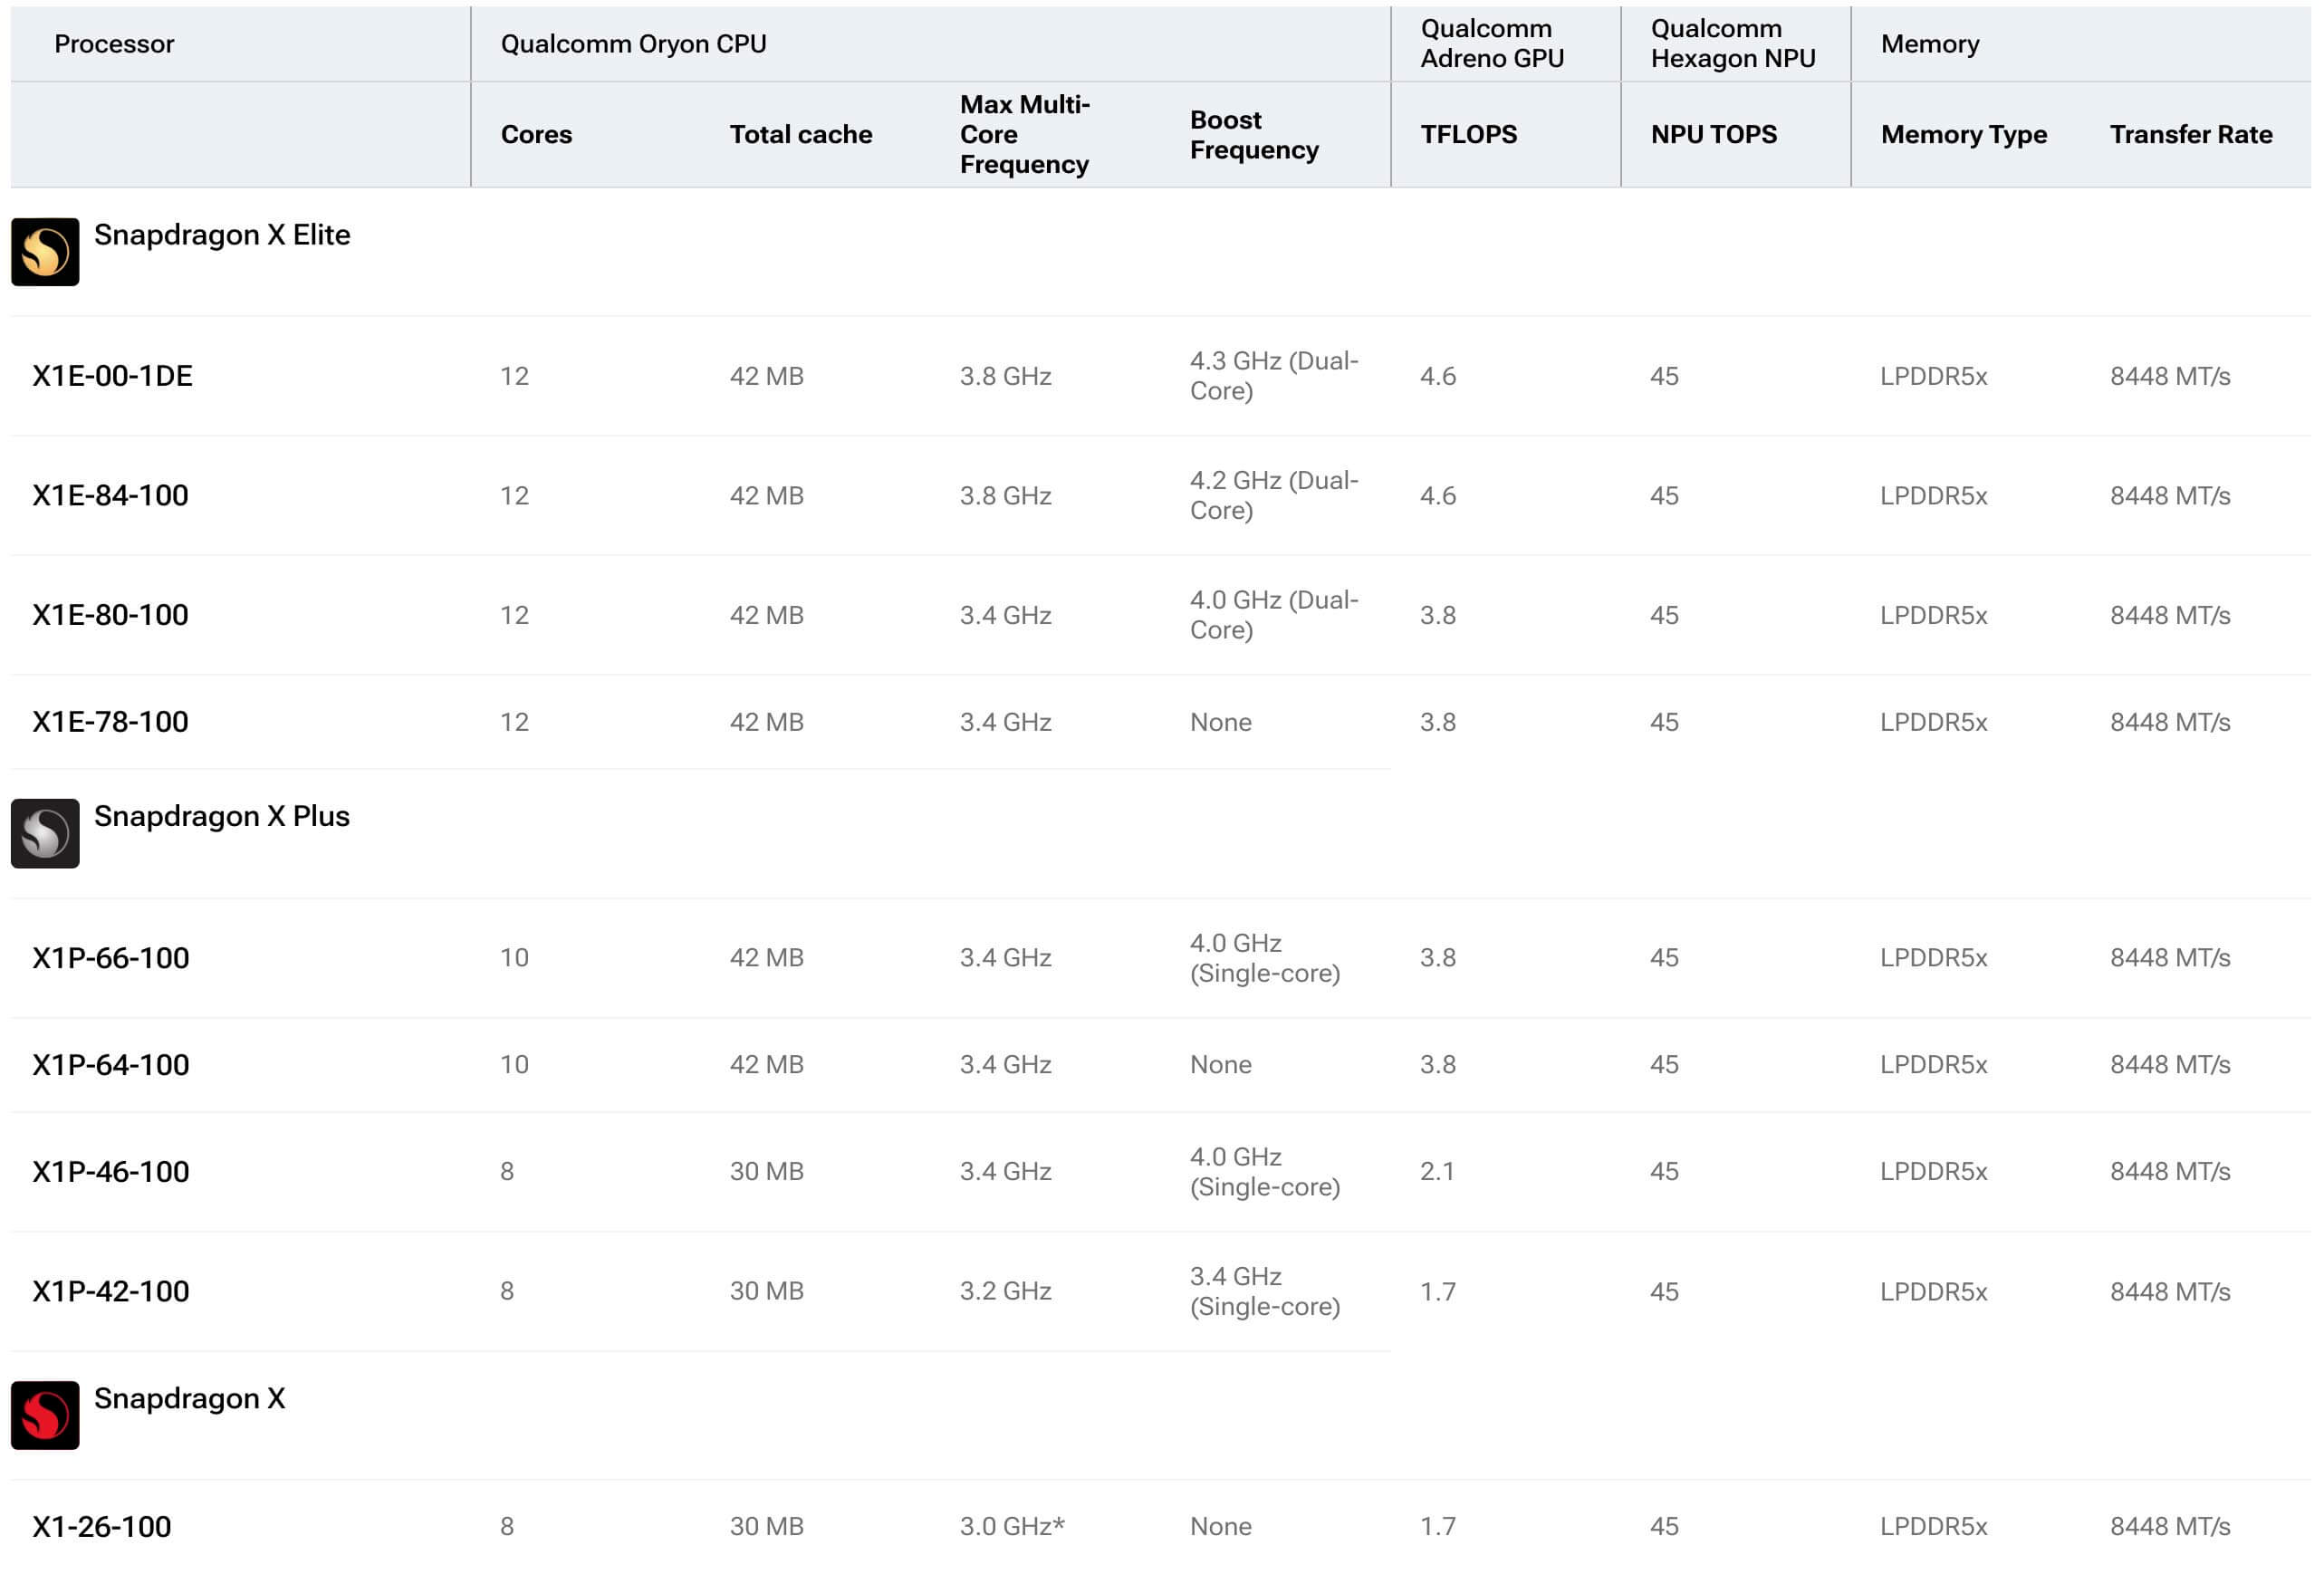Click the Boost Frequency column header
The height and width of the screenshot is (1574, 2324).
[1253, 135]
